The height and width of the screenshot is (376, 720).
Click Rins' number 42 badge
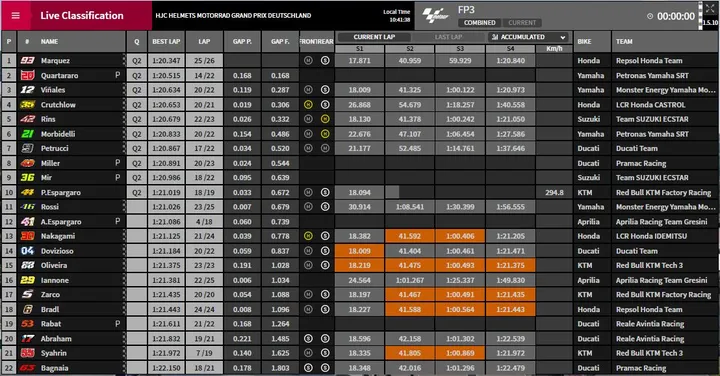pyautogui.click(x=28, y=119)
